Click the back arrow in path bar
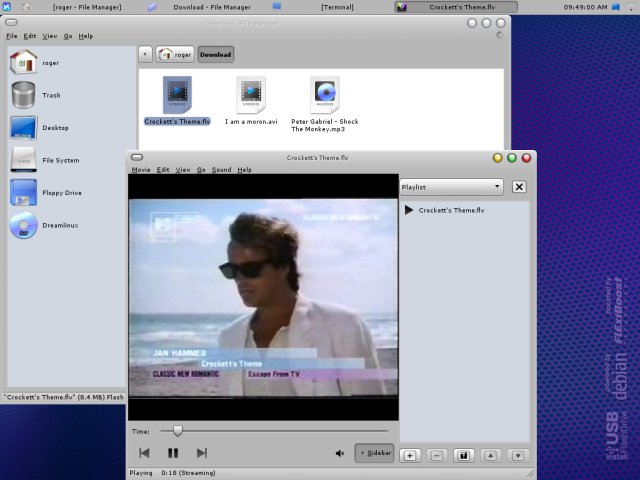 click(145, 54)
